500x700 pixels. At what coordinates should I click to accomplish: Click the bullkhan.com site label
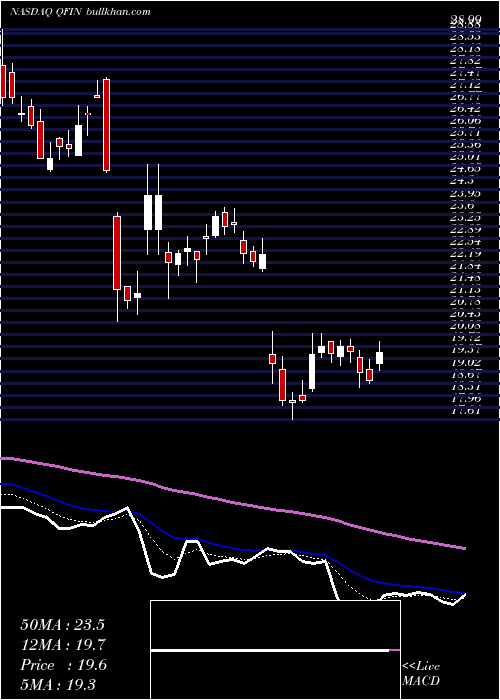(x=117, y=12)
